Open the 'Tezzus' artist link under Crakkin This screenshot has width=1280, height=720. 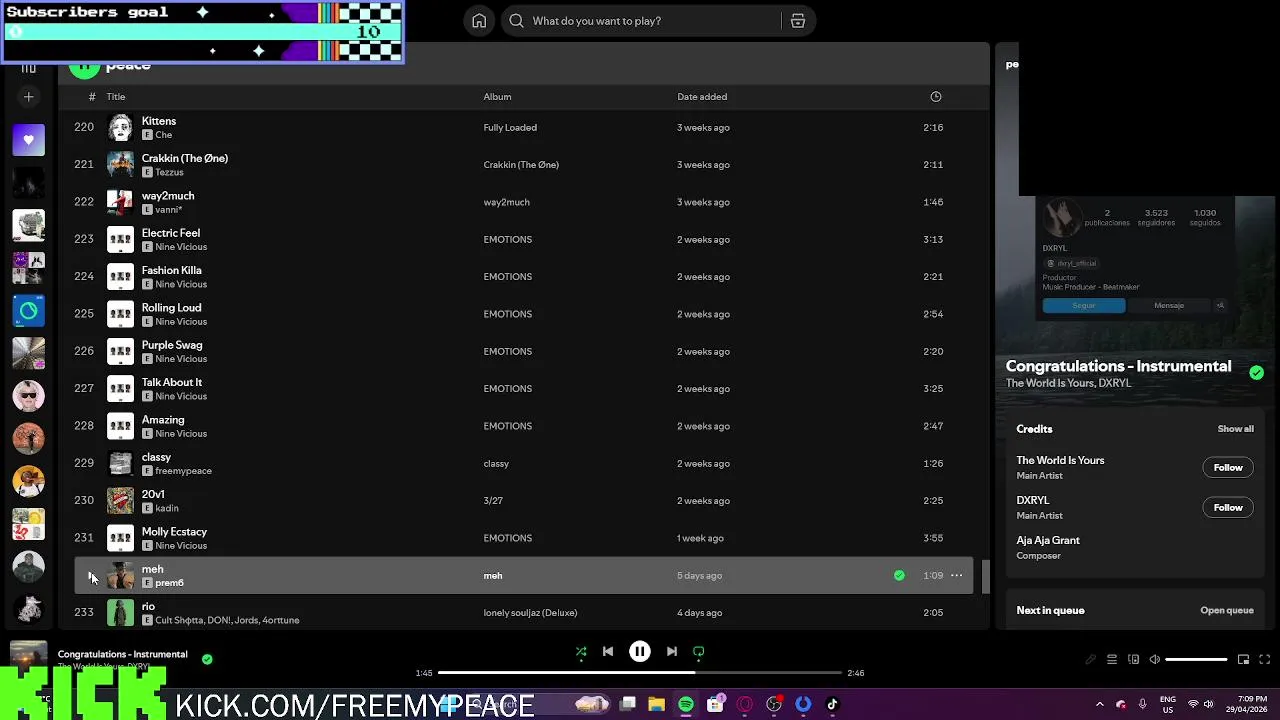[169, 172]
